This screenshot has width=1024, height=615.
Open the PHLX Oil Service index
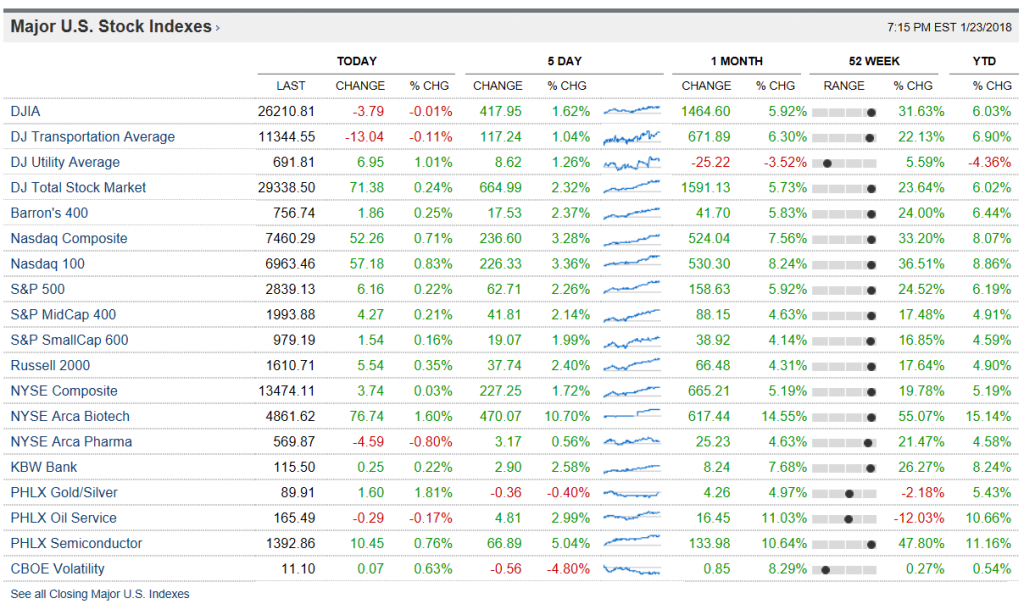coord(63,518)
